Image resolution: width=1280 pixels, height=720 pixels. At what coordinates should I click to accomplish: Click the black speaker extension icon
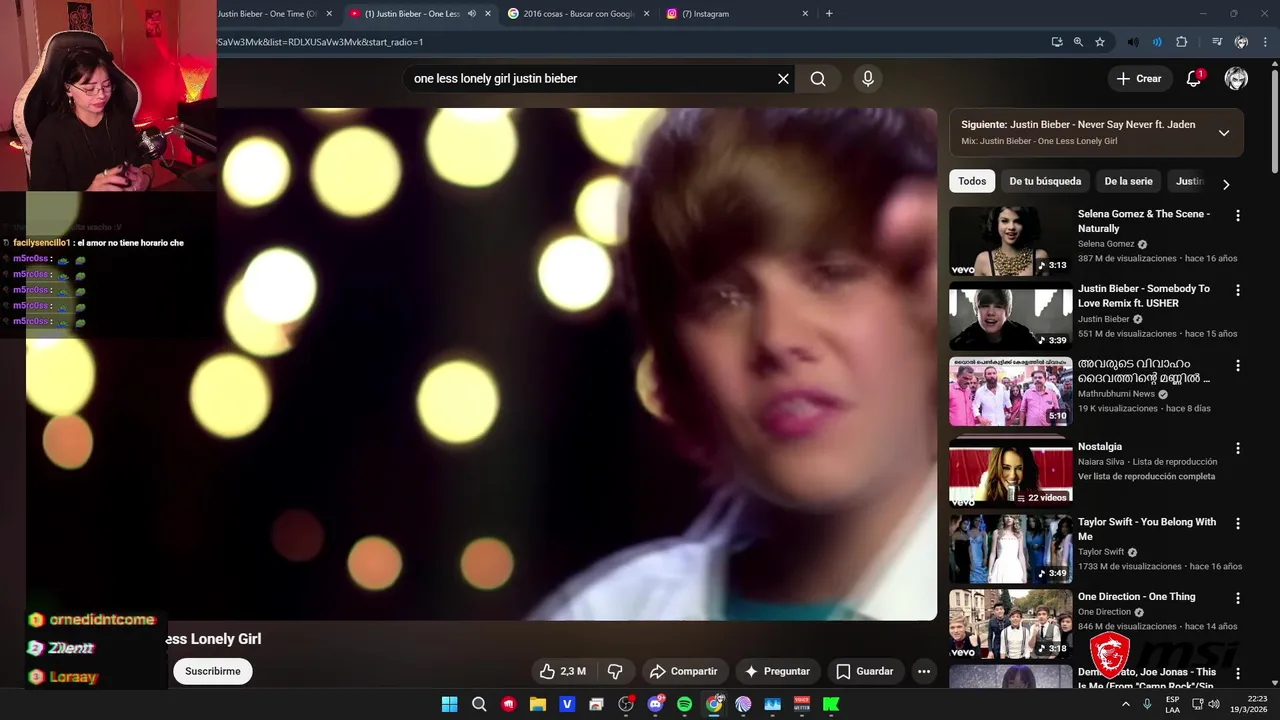(1133, 42)
